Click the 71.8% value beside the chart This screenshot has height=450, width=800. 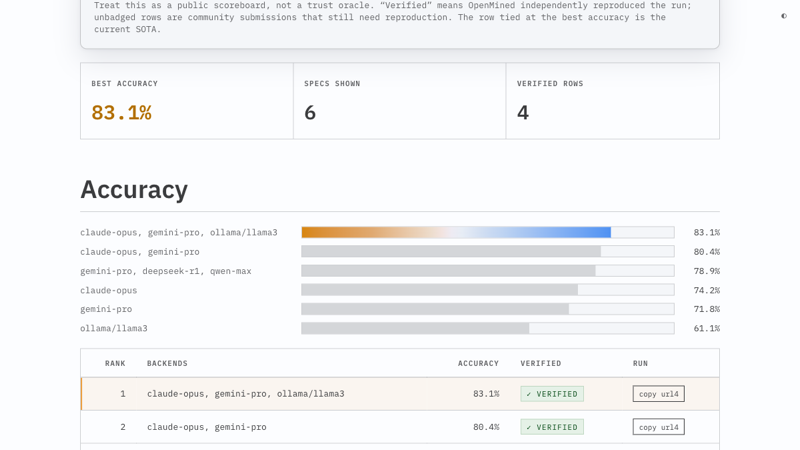(707, 309)
